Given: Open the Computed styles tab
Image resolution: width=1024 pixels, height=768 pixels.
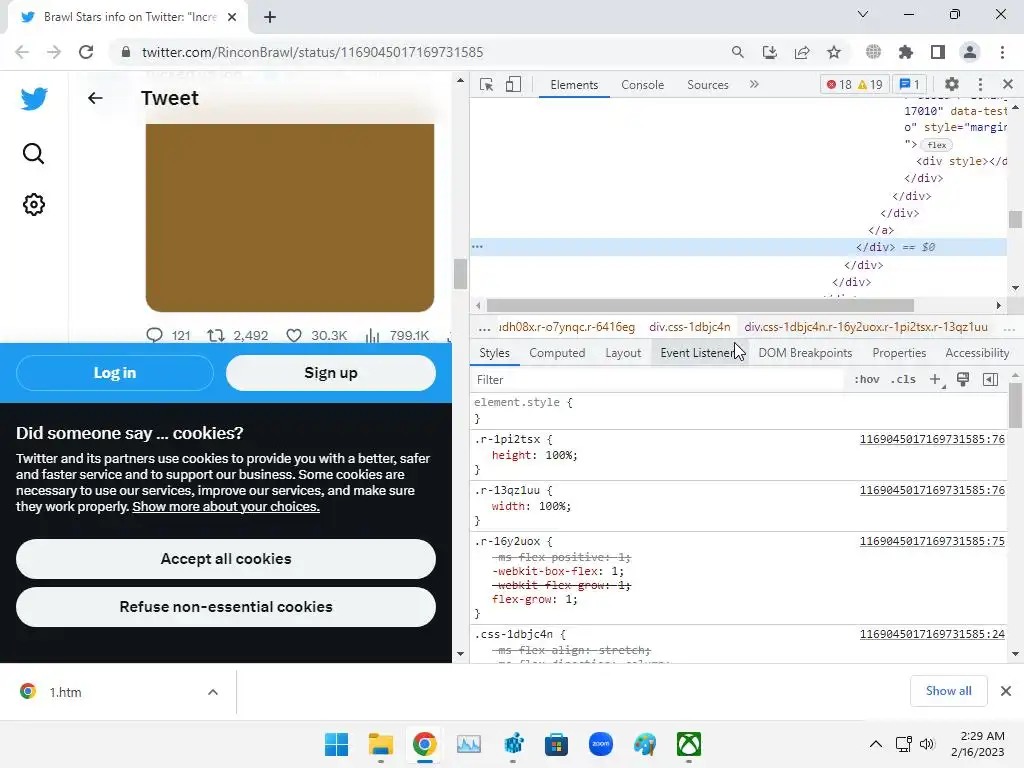Looking at the screenshot, I should click(557, 353).
